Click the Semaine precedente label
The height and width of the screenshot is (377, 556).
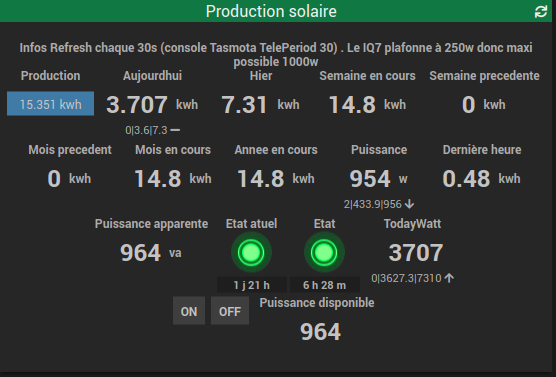point(484,76)
